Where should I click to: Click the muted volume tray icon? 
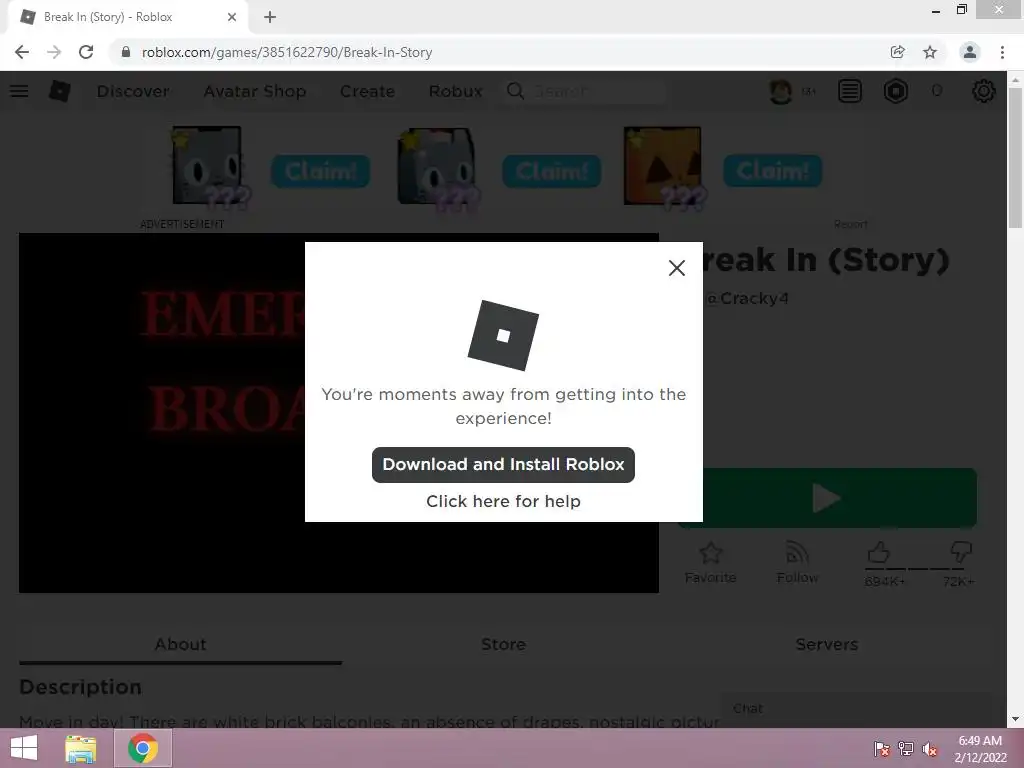tap(930, 748)
